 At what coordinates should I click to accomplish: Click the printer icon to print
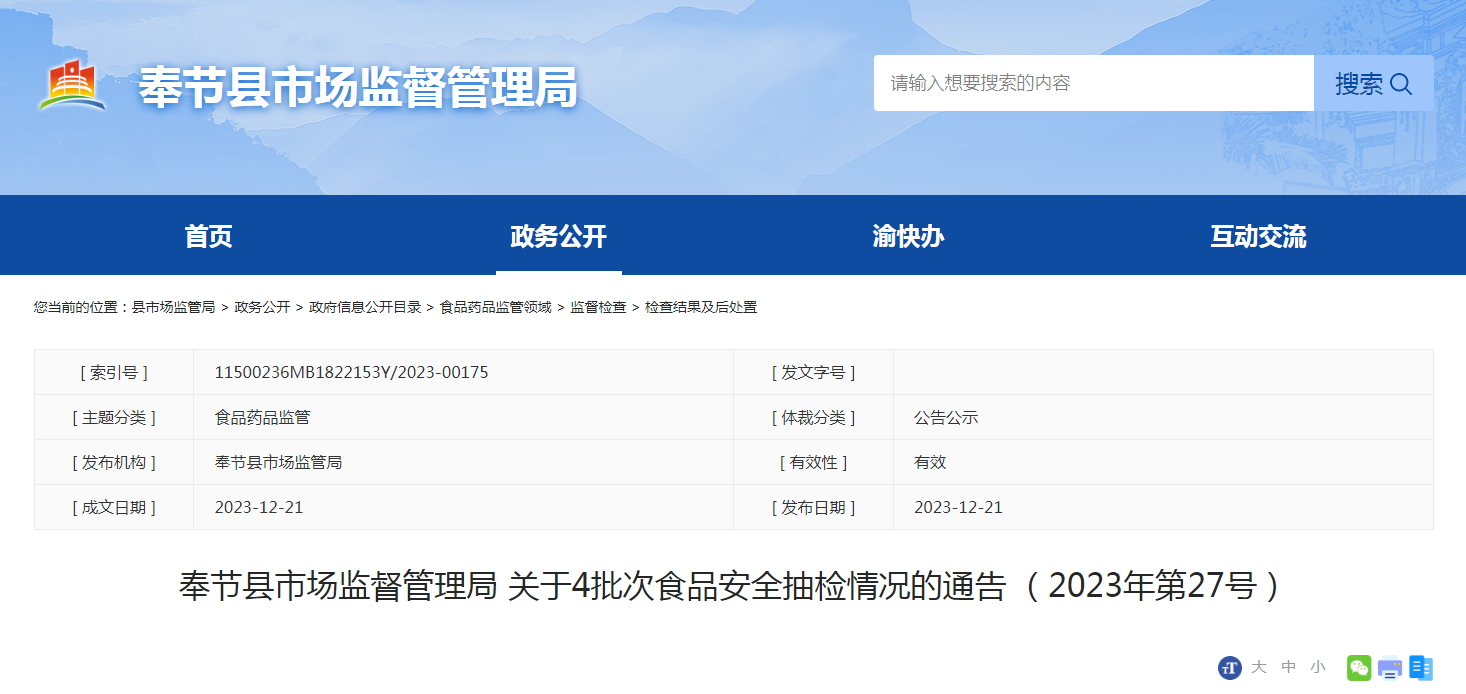(x=1390, y=668)
